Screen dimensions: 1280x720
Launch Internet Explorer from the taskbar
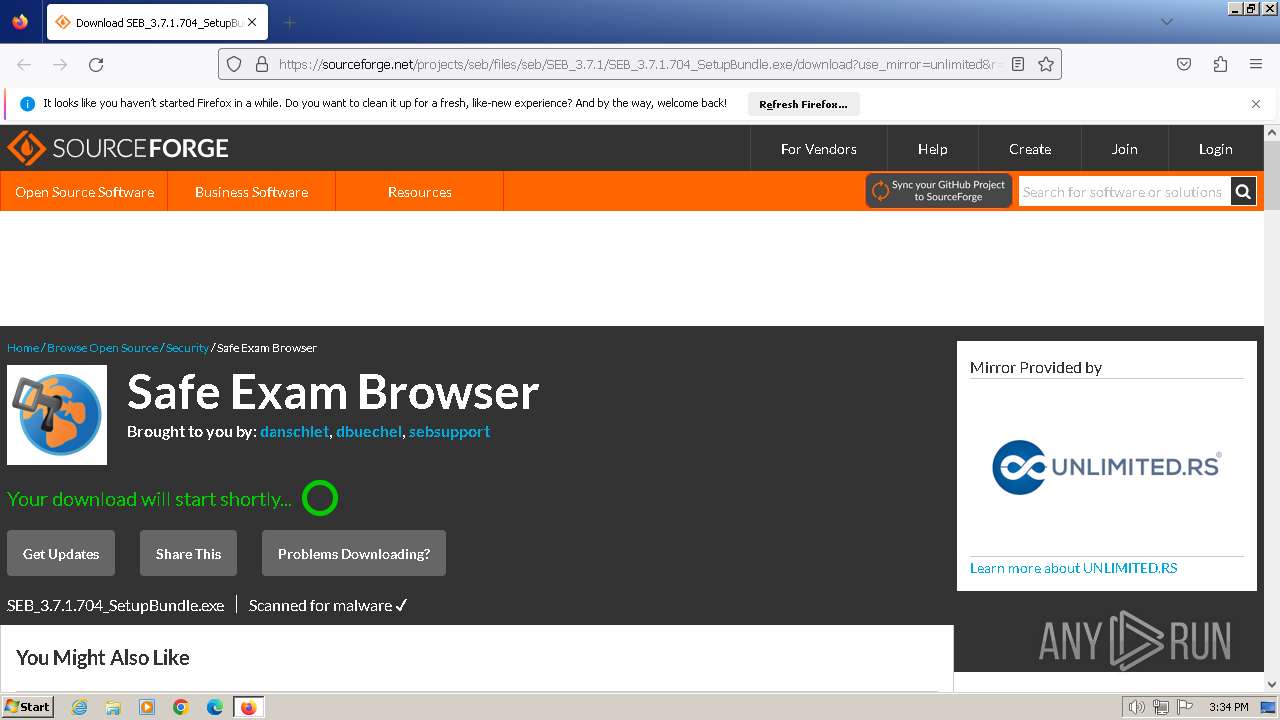tap(79, 707)
